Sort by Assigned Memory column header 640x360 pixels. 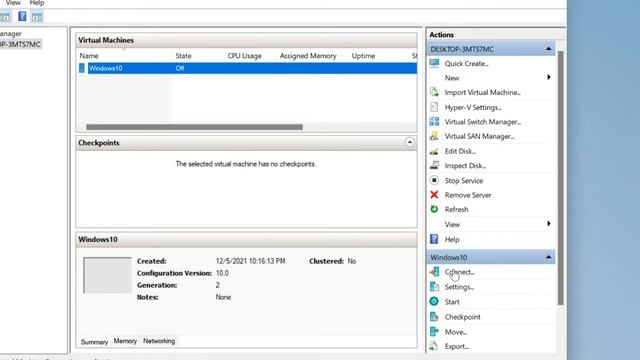point(308,56)
